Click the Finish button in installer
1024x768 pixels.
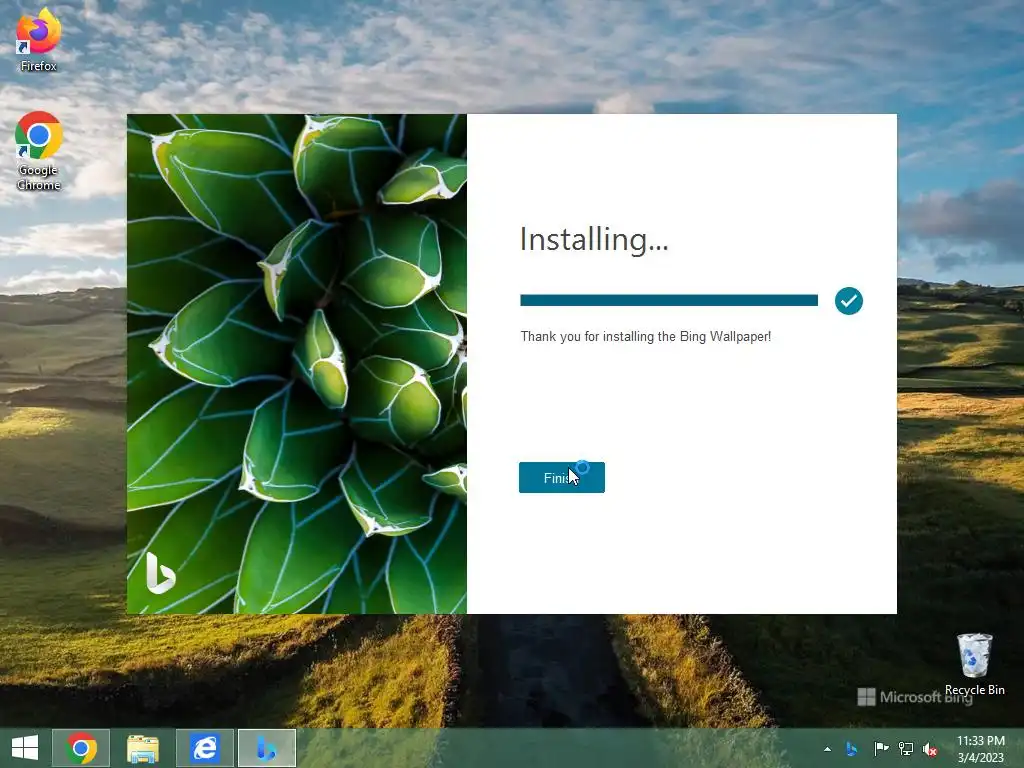562,477
